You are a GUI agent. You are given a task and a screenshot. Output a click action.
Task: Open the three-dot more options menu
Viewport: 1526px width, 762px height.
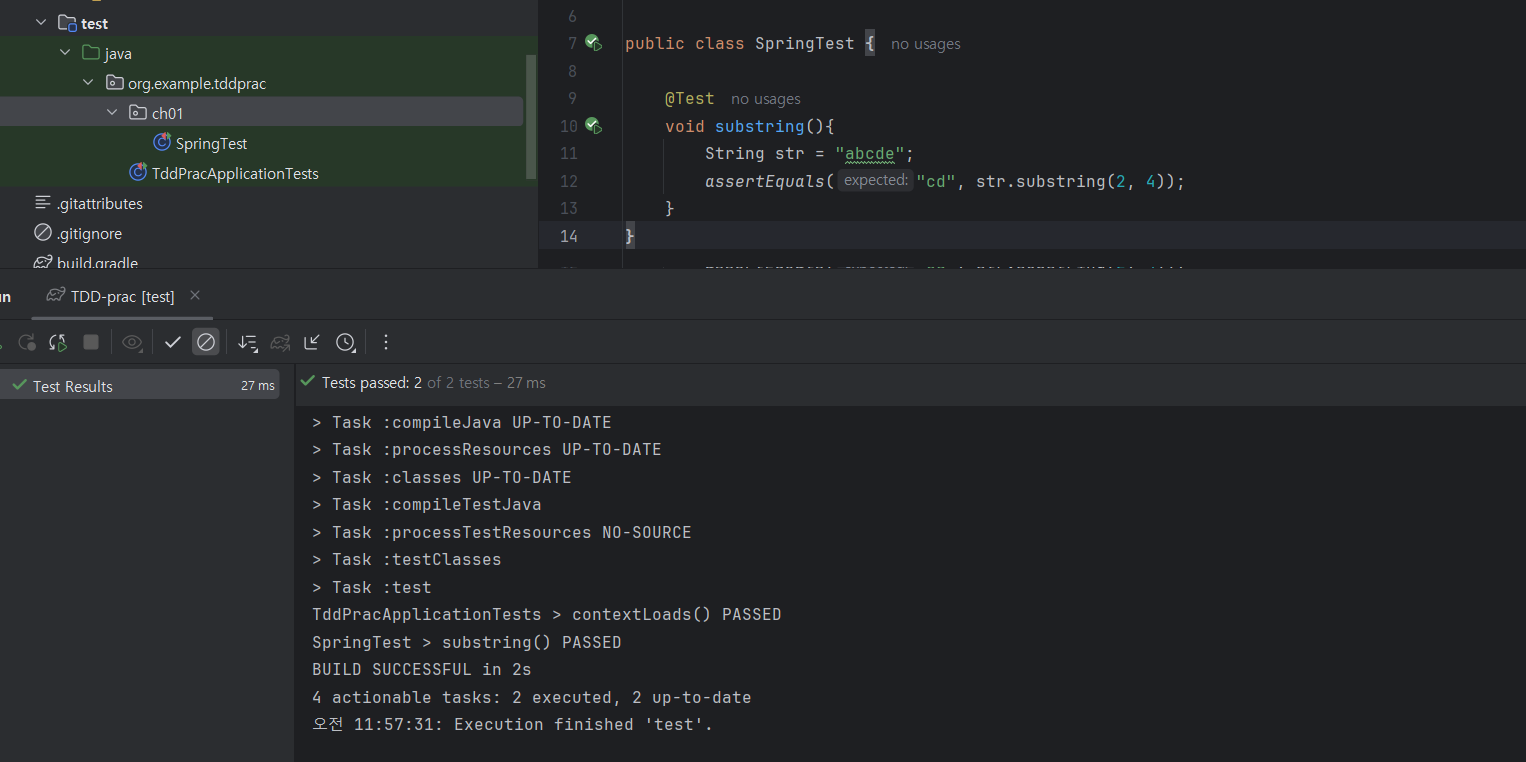tap(386, 342)
